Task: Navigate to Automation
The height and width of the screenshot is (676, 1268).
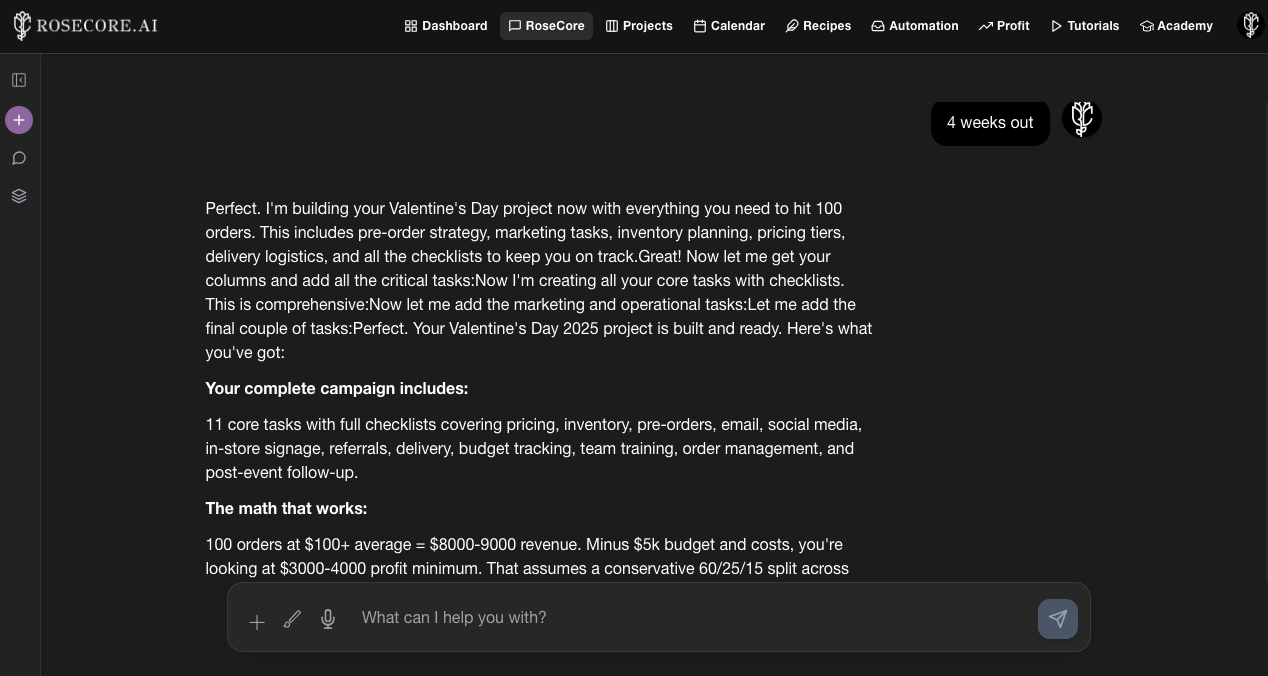Action: [x=915, y=26]
